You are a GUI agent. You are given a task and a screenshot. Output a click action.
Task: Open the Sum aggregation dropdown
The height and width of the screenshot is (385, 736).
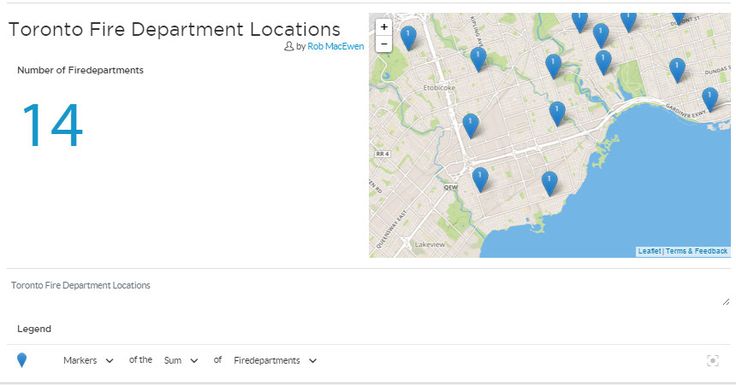[181, 361]
